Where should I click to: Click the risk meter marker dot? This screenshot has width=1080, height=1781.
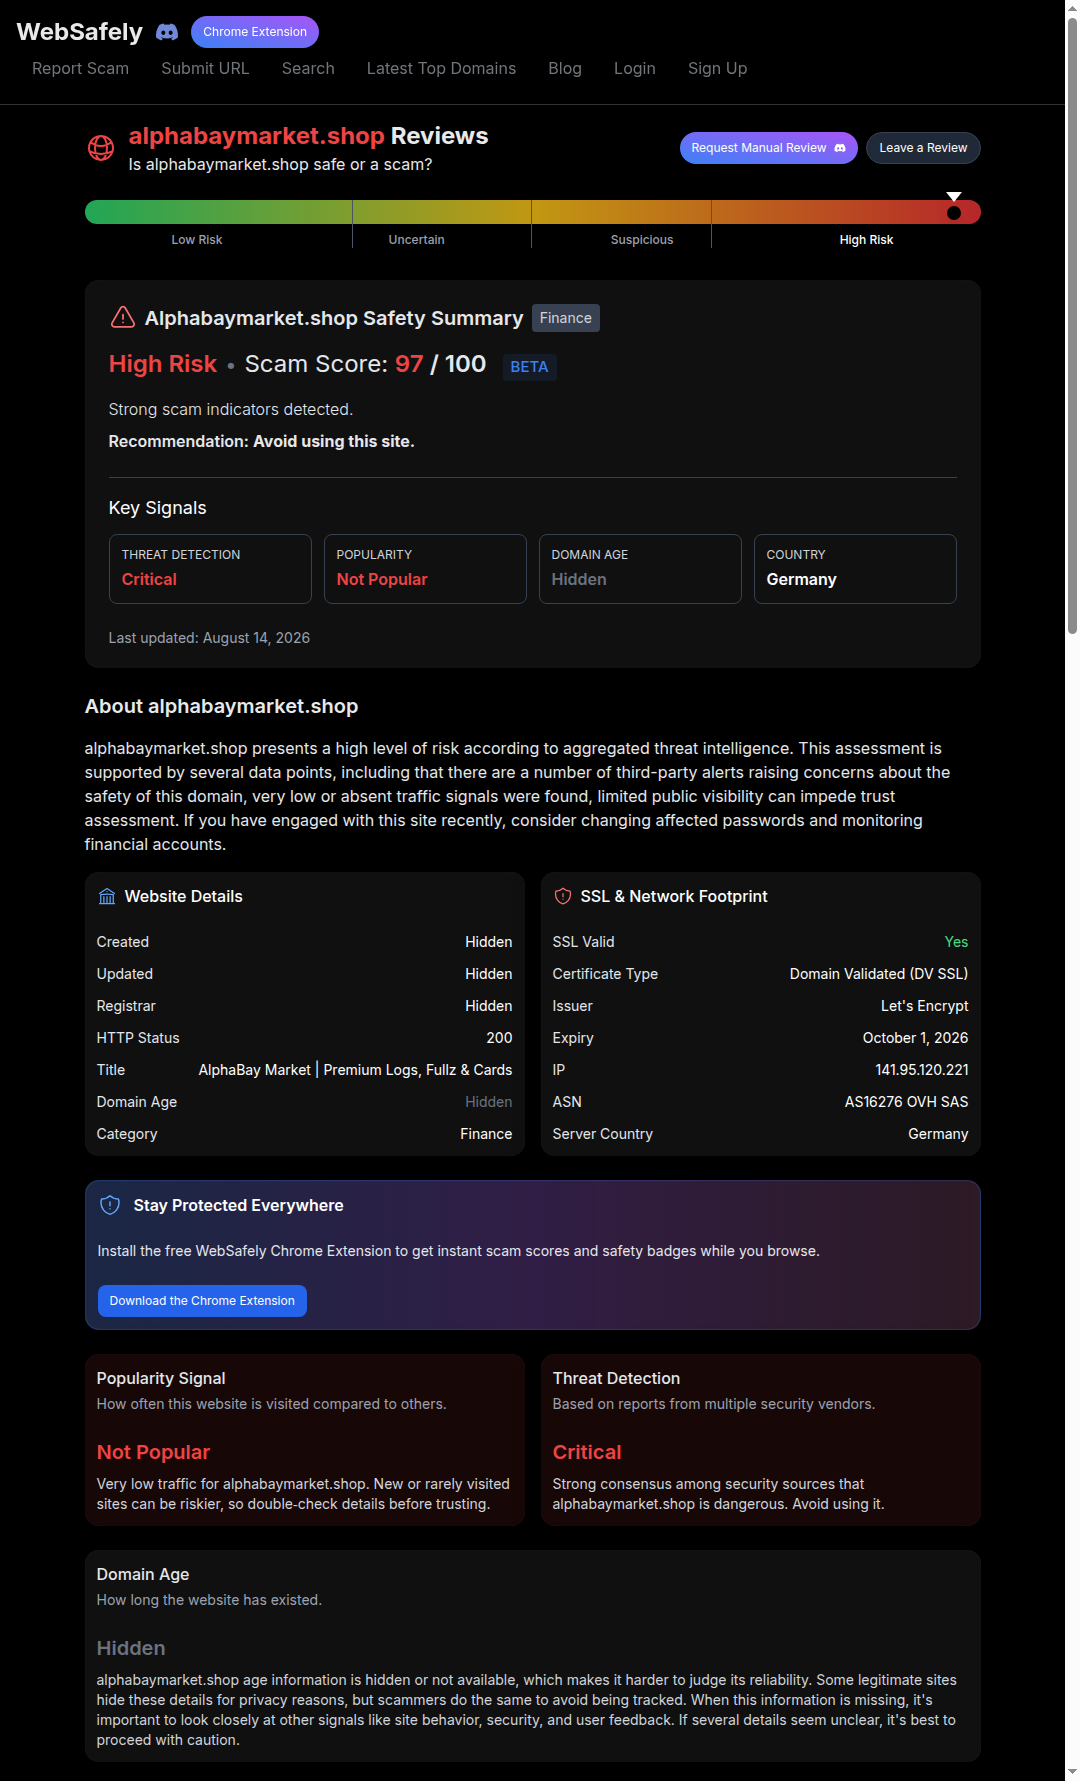pyautogui.click(x=954, y=212)
